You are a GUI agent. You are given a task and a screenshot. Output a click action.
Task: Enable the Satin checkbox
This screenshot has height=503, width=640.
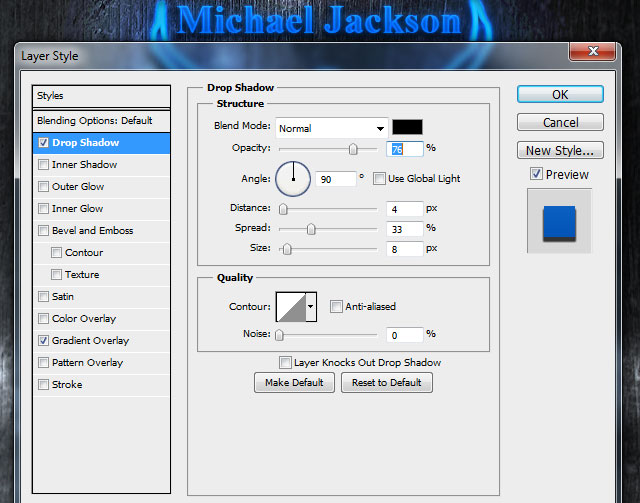[x=43, y=296]
